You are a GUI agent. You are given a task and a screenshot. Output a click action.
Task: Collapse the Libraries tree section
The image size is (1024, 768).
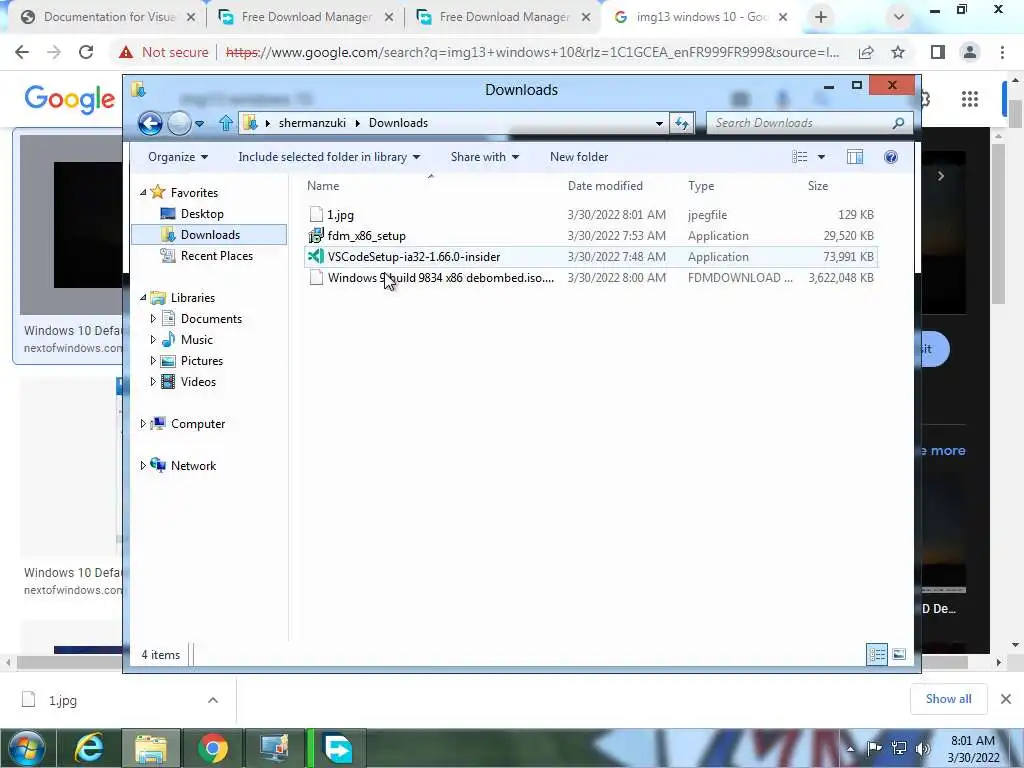(143, 297)
